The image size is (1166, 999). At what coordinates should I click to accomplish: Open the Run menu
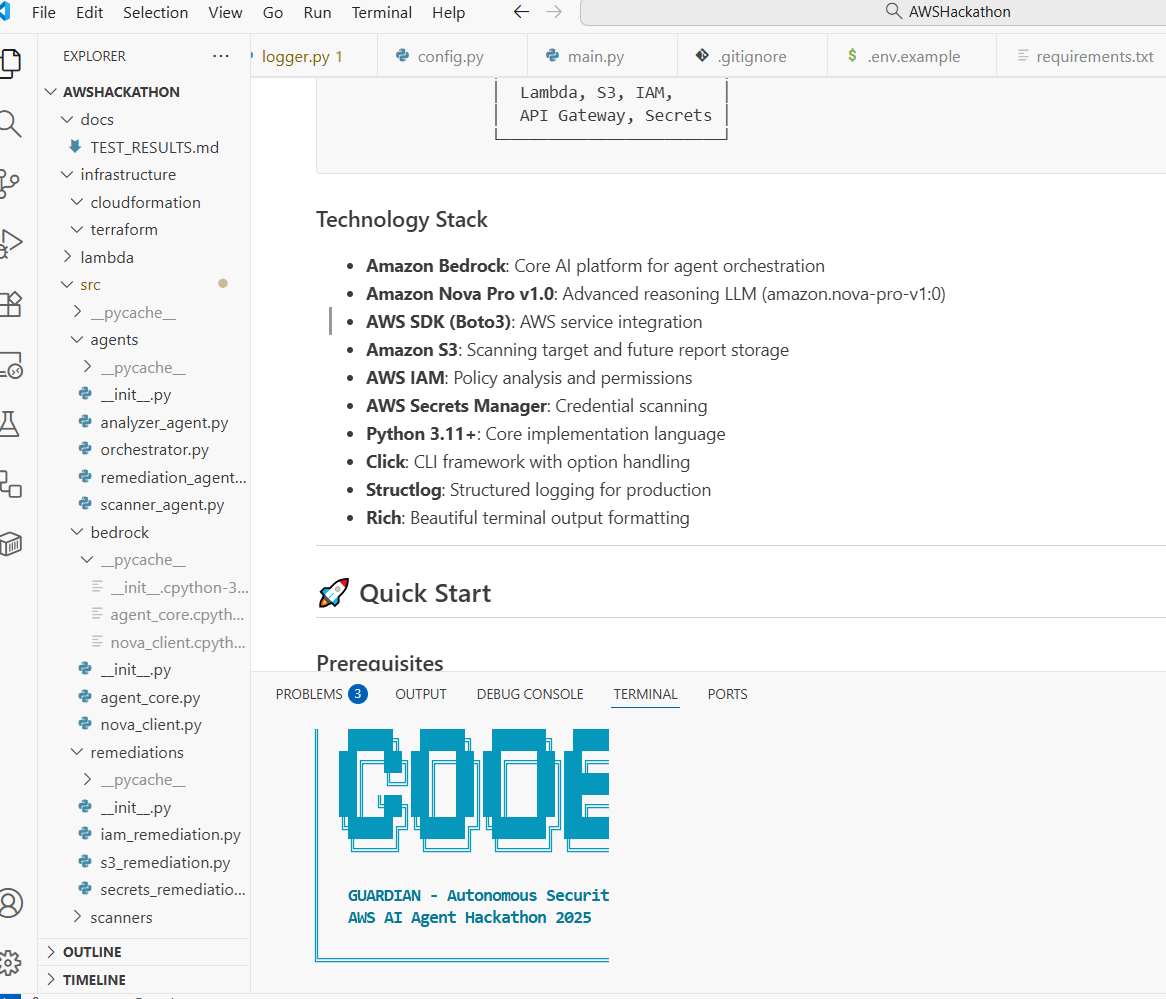[318, 13]
